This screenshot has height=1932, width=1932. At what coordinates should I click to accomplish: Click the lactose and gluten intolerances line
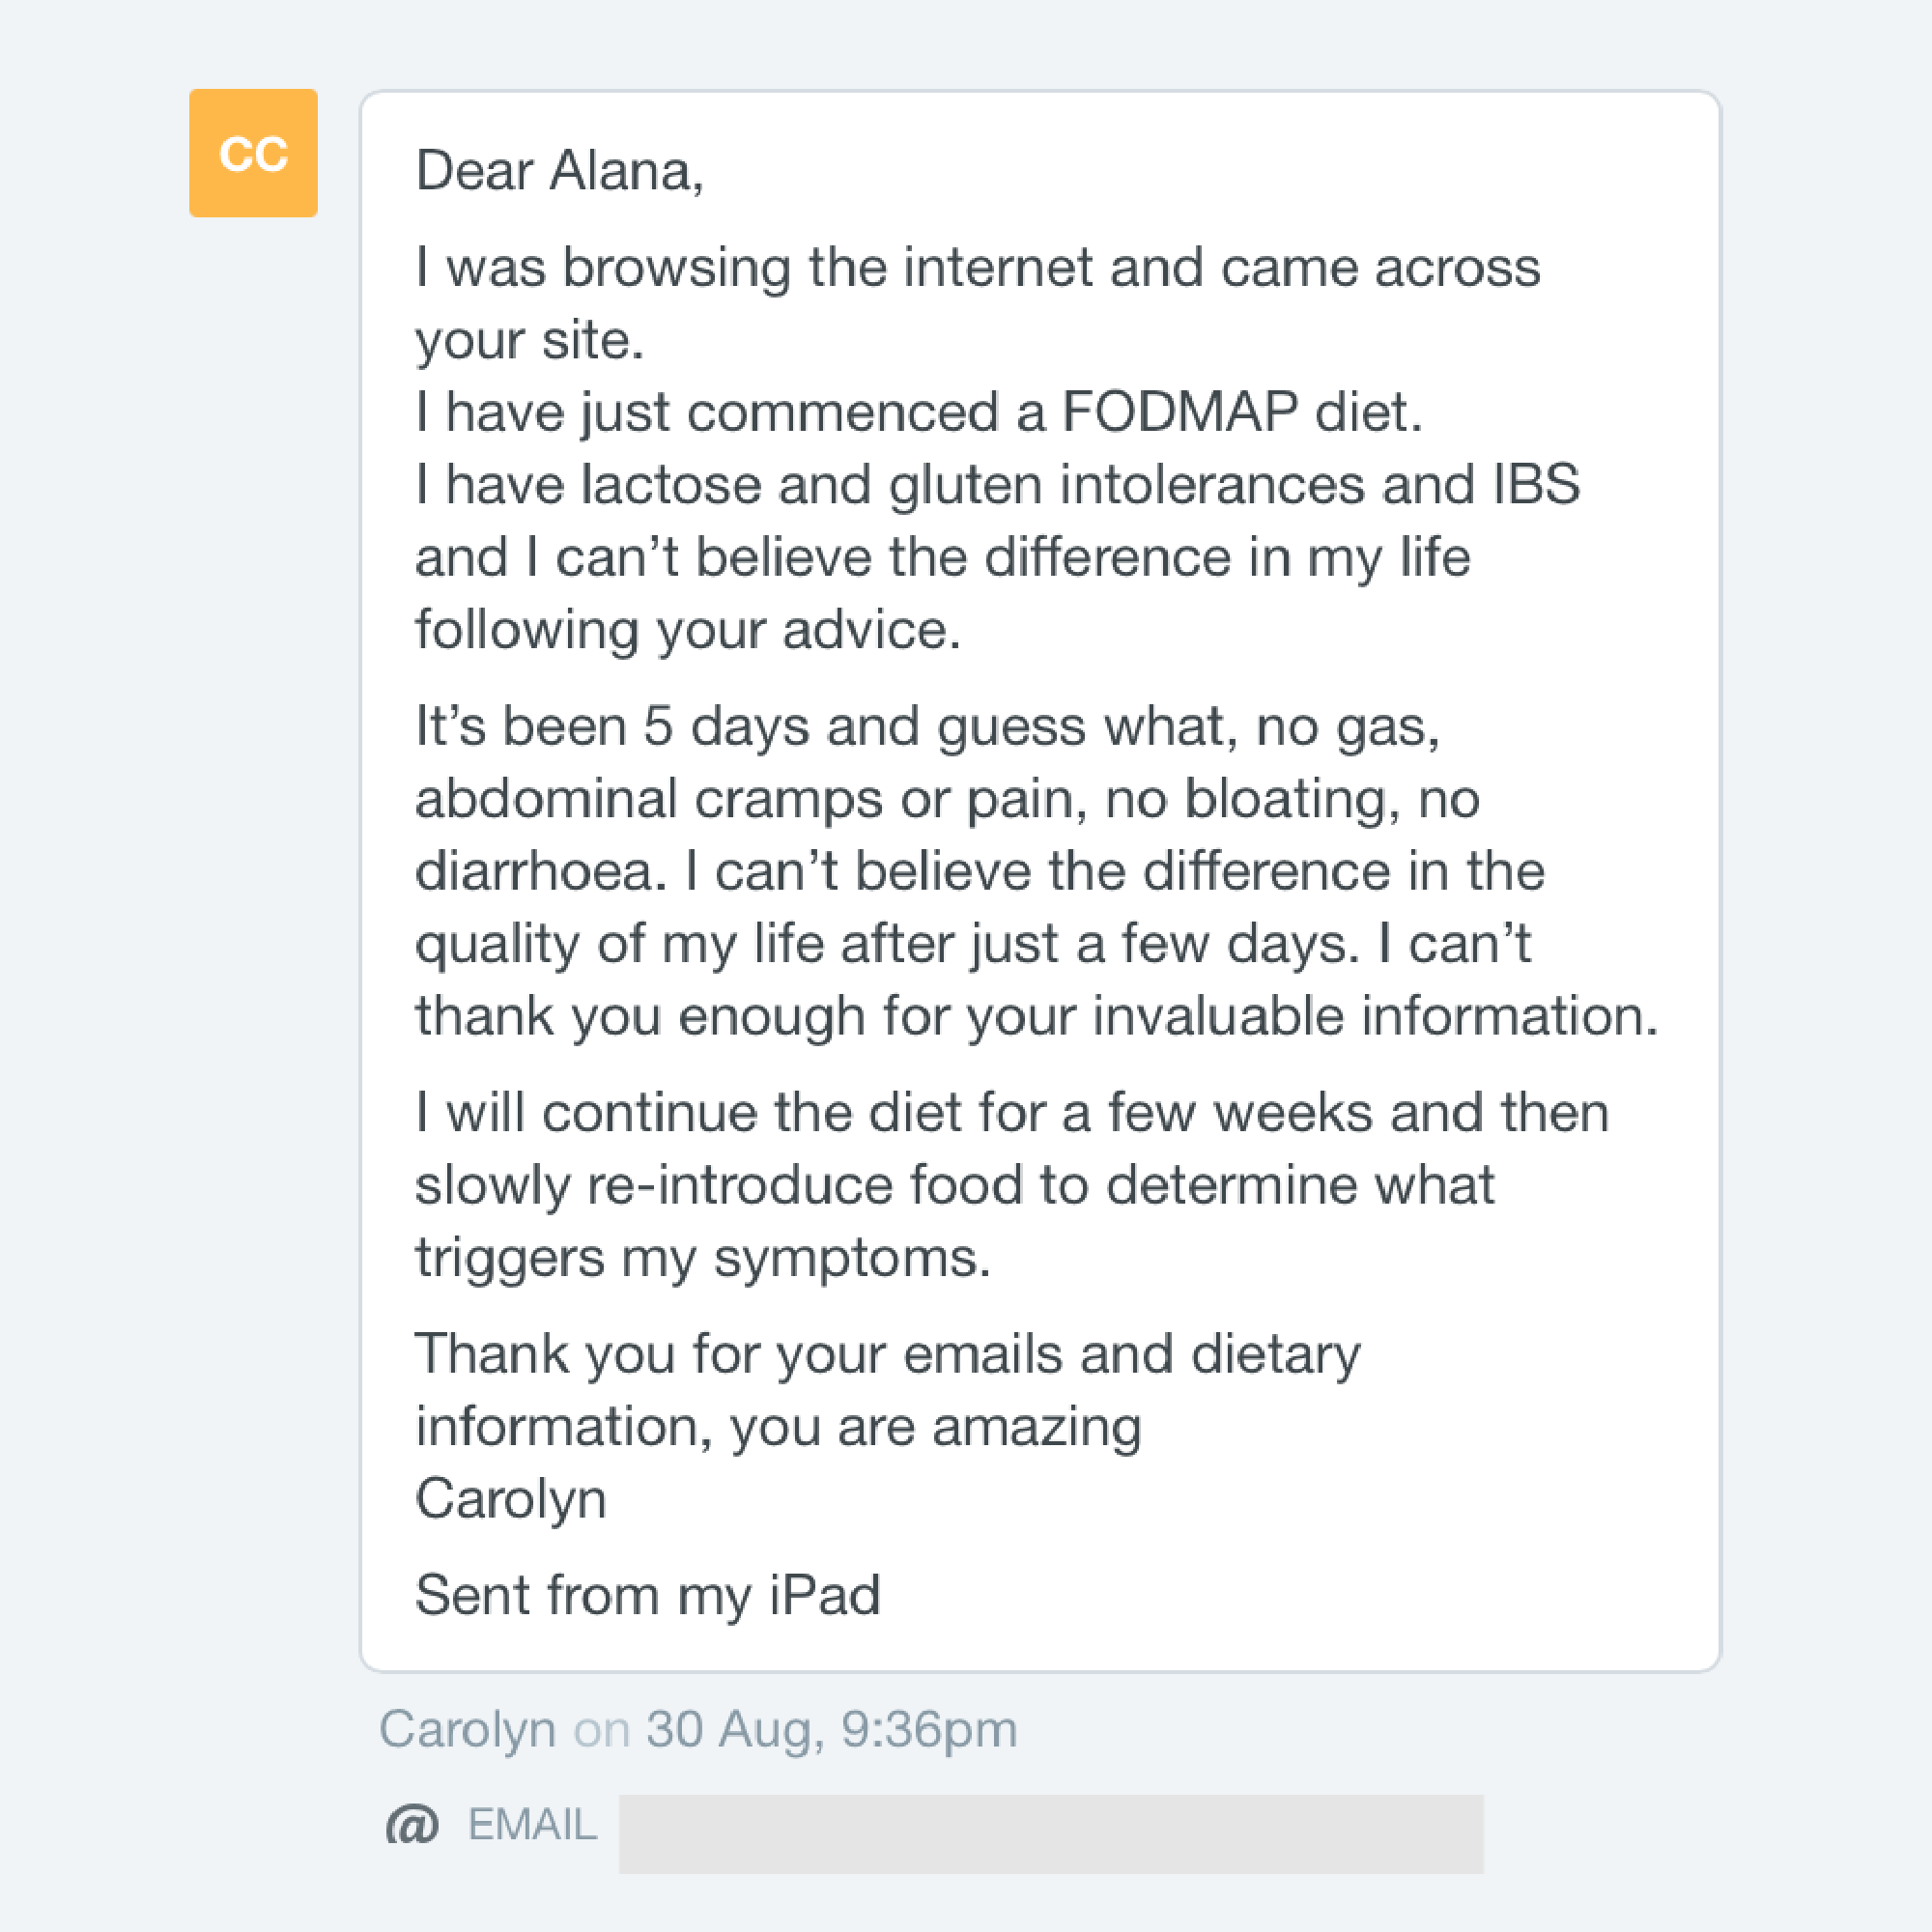(x=997, y=485)
